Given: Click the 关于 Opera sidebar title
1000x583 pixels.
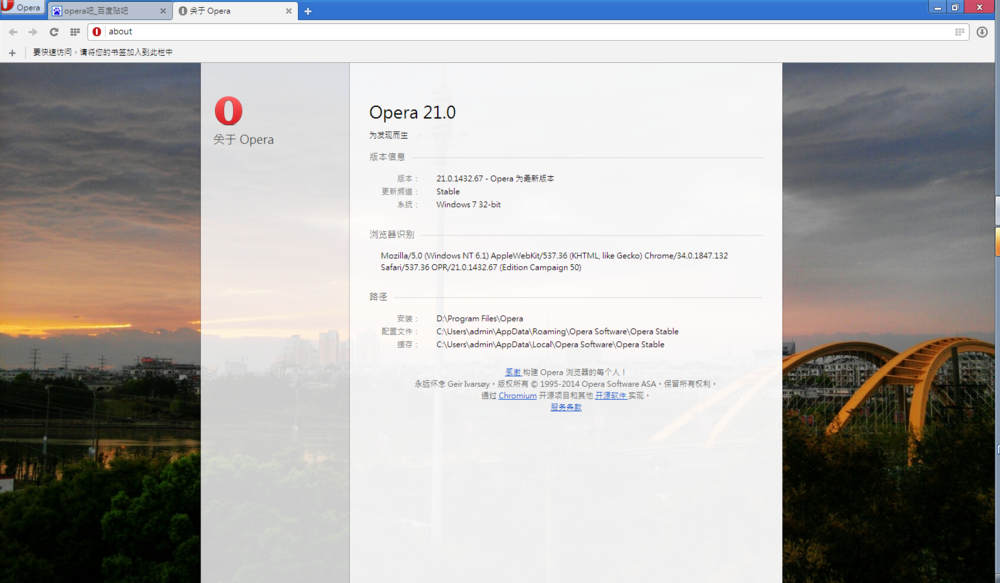Looking at the screenshot, I should (x=244, y=140).
